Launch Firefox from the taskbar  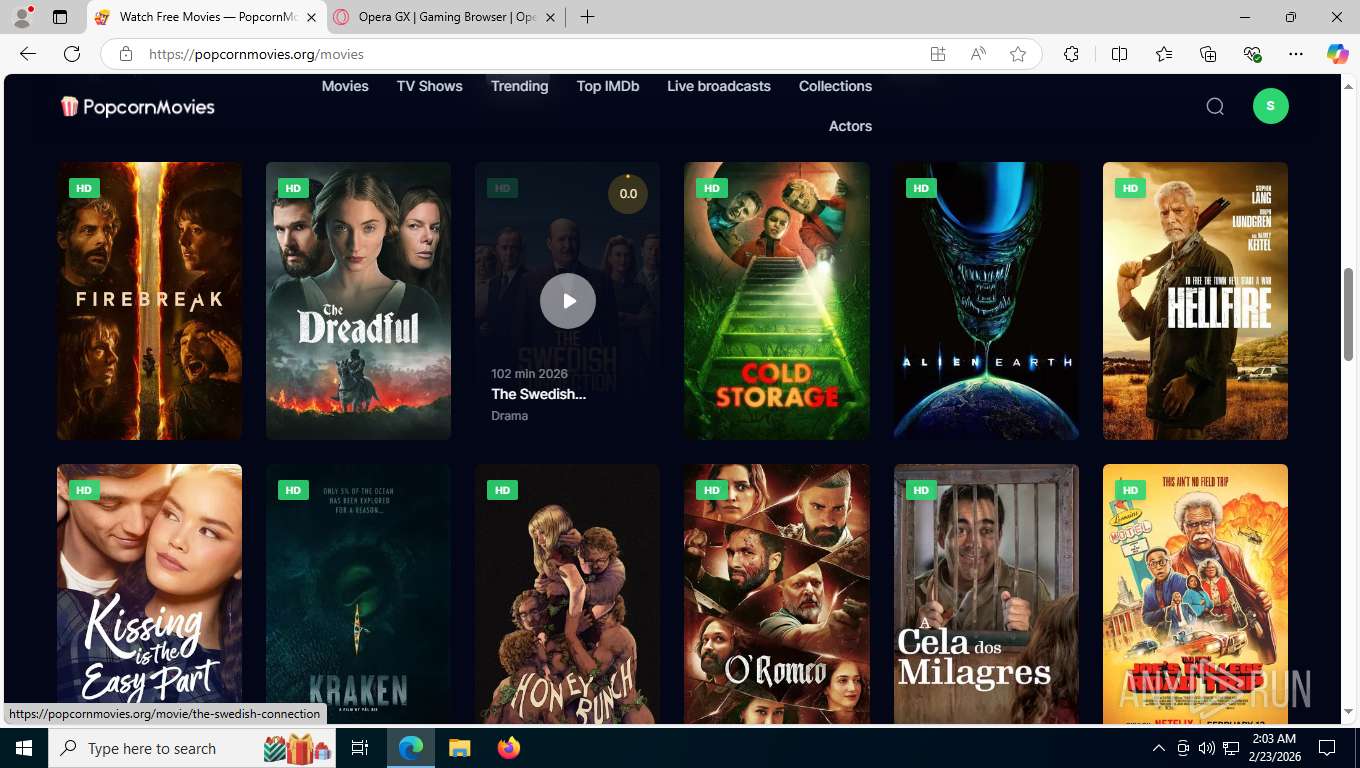[x=509, y=748]
